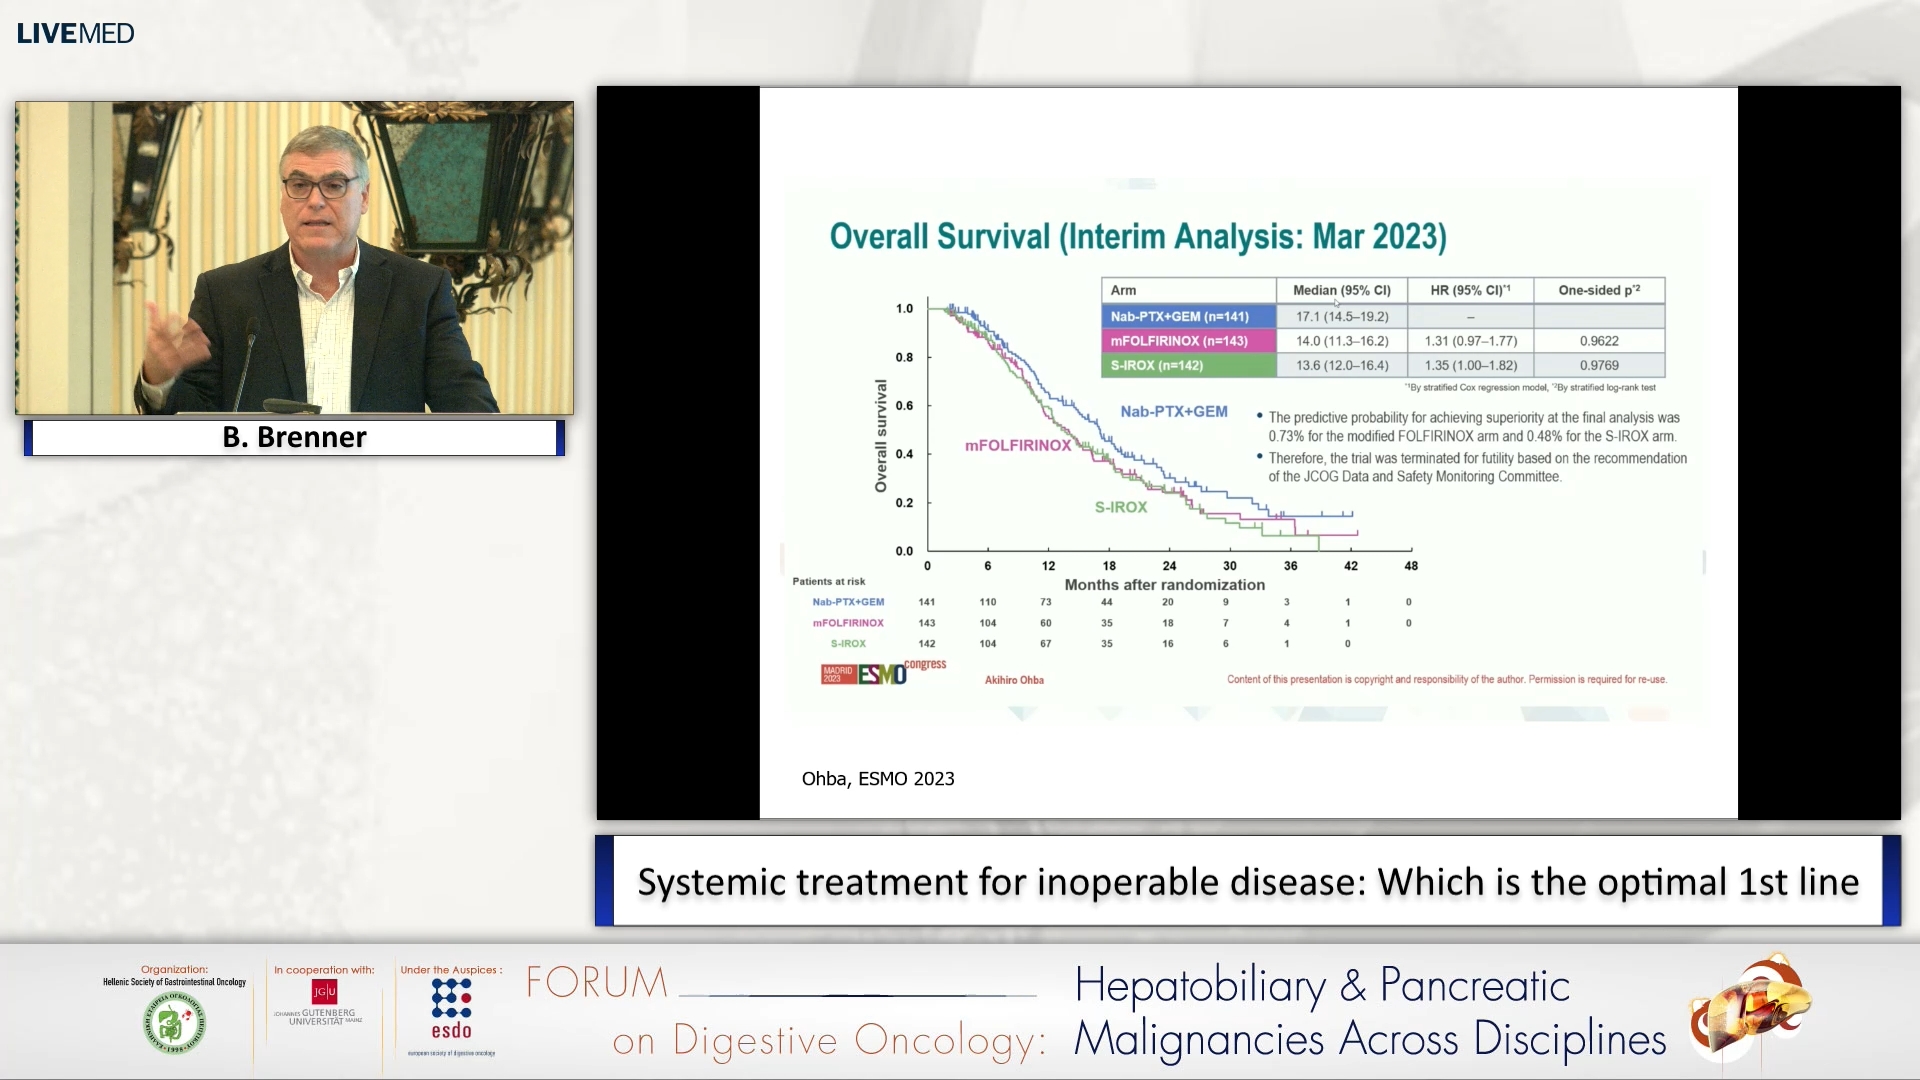Viewport: 1920px width, 1080px height.
Task: Click the One-sided p column header
Action: pos(1599,290)
